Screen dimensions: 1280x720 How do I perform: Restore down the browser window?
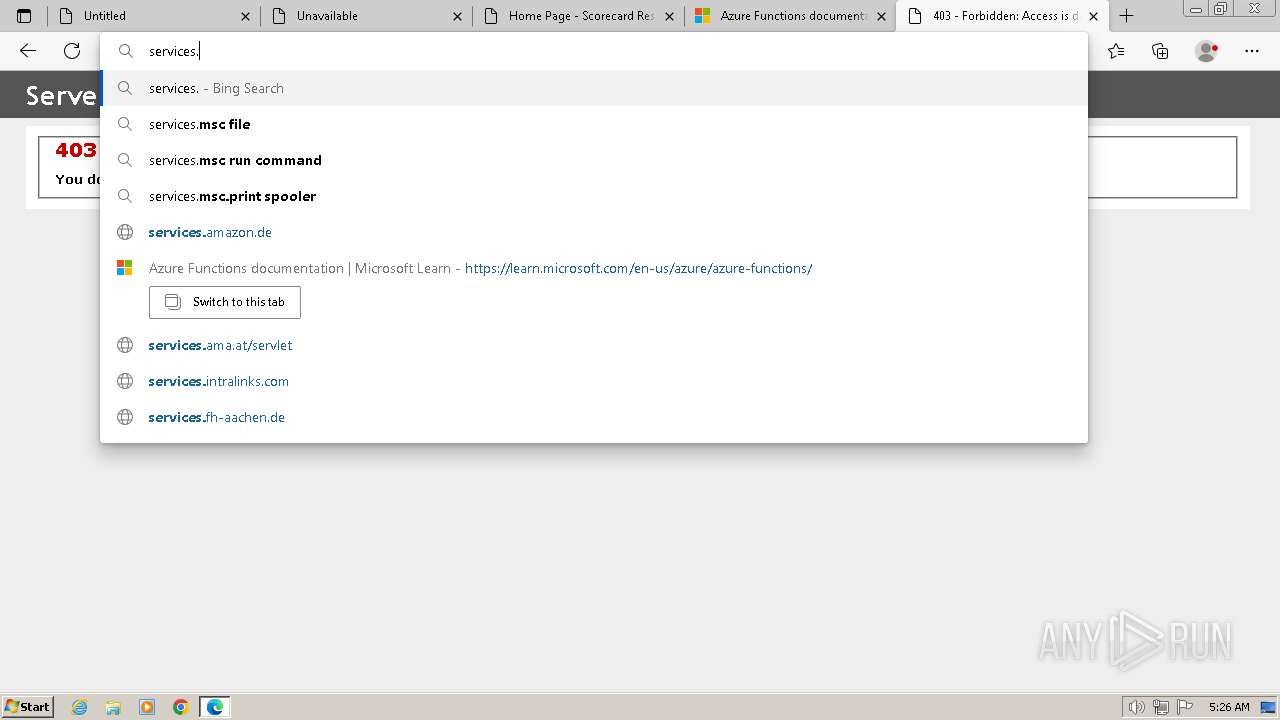pos(1220,9)
